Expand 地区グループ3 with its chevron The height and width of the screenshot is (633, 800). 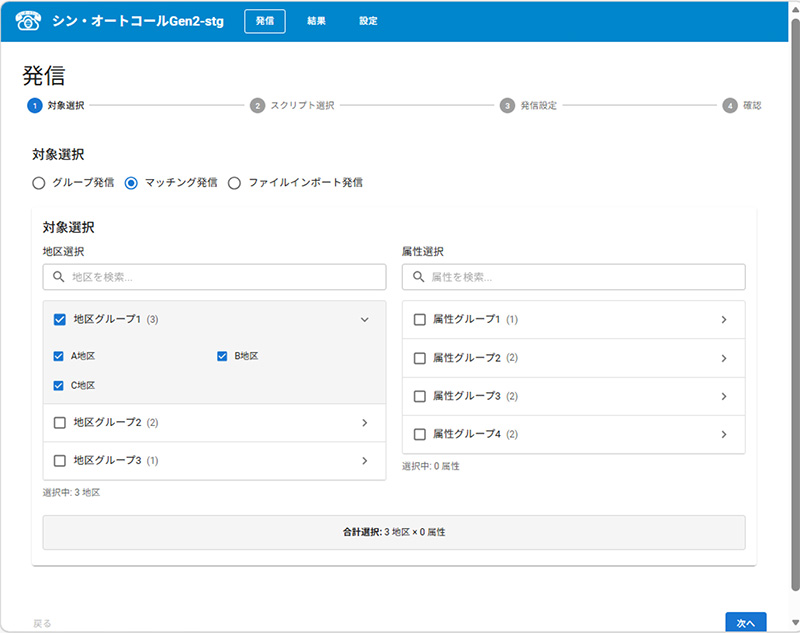pyautogui.click(x=365, y=461)
